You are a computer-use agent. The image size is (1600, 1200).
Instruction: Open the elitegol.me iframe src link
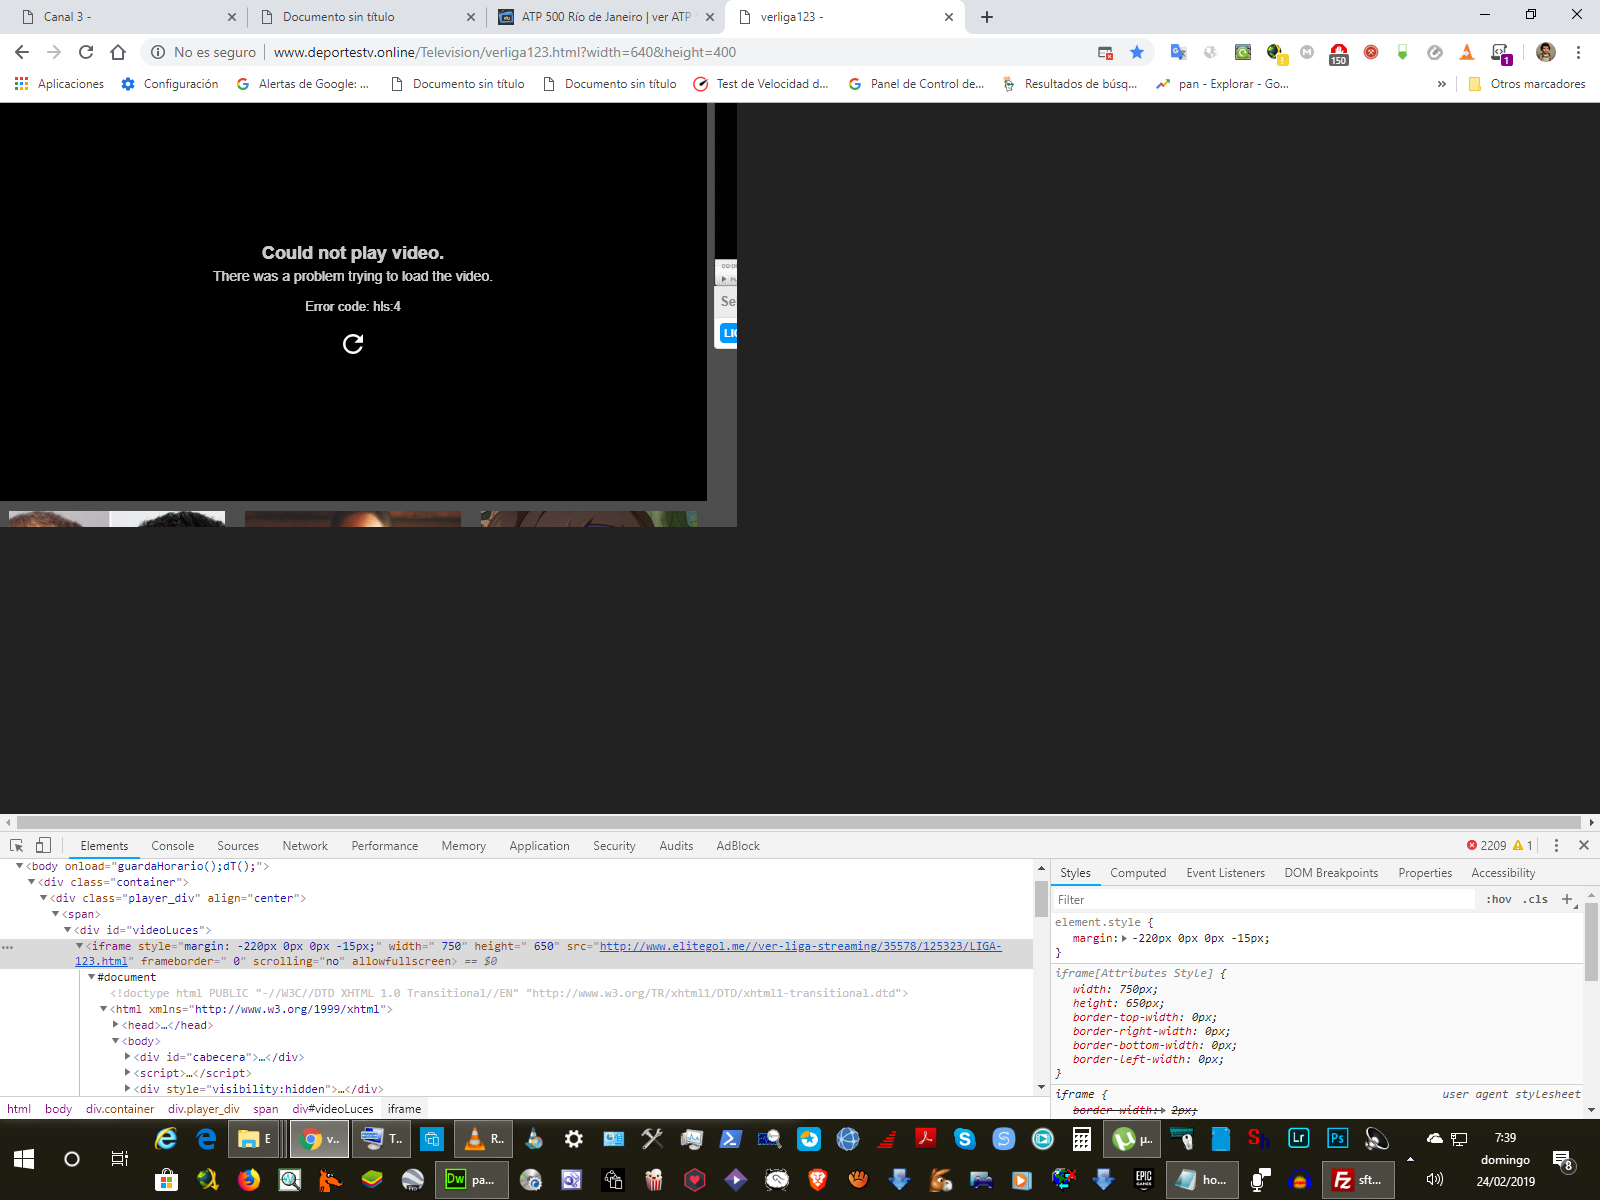click(x=800, y=946)
